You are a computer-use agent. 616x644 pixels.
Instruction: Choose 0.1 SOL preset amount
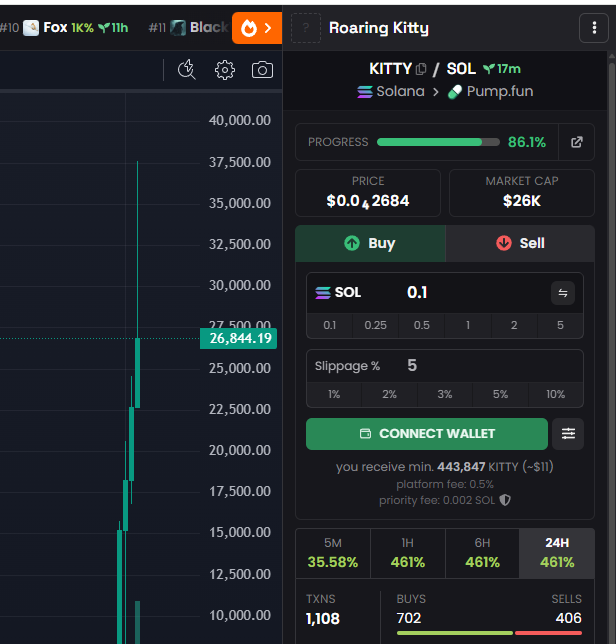(330, 325)
